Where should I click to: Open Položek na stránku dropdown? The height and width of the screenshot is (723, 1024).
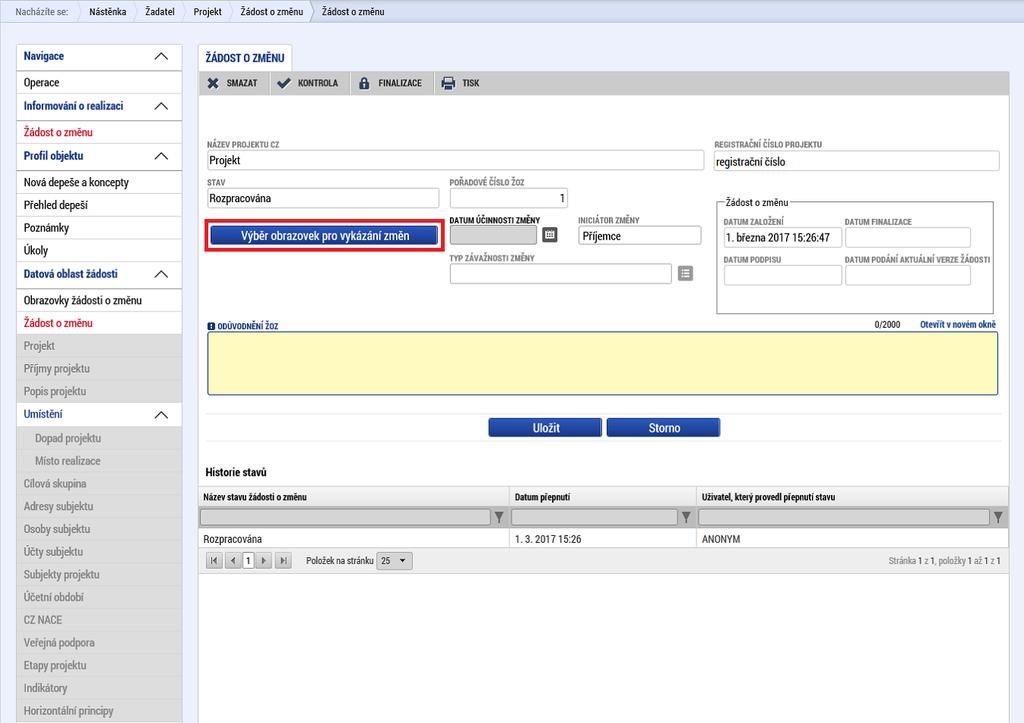(x=394, y=560)
